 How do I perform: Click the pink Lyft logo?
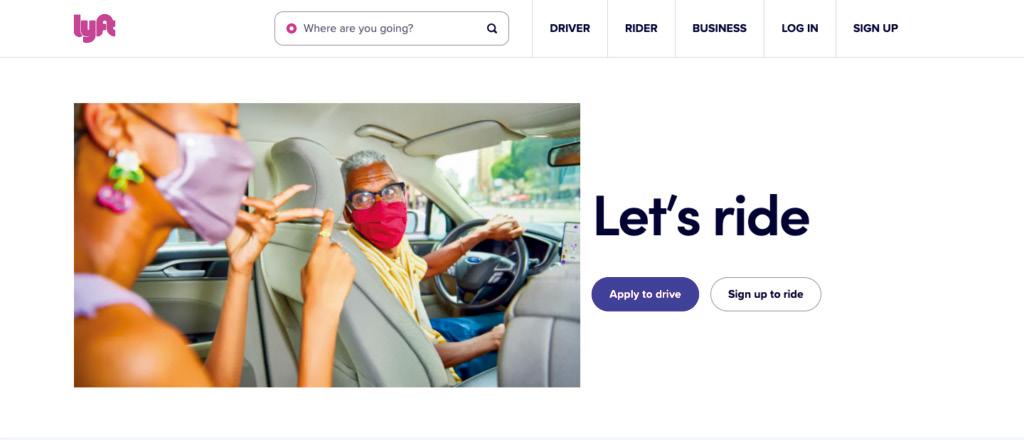click(94, 28)
